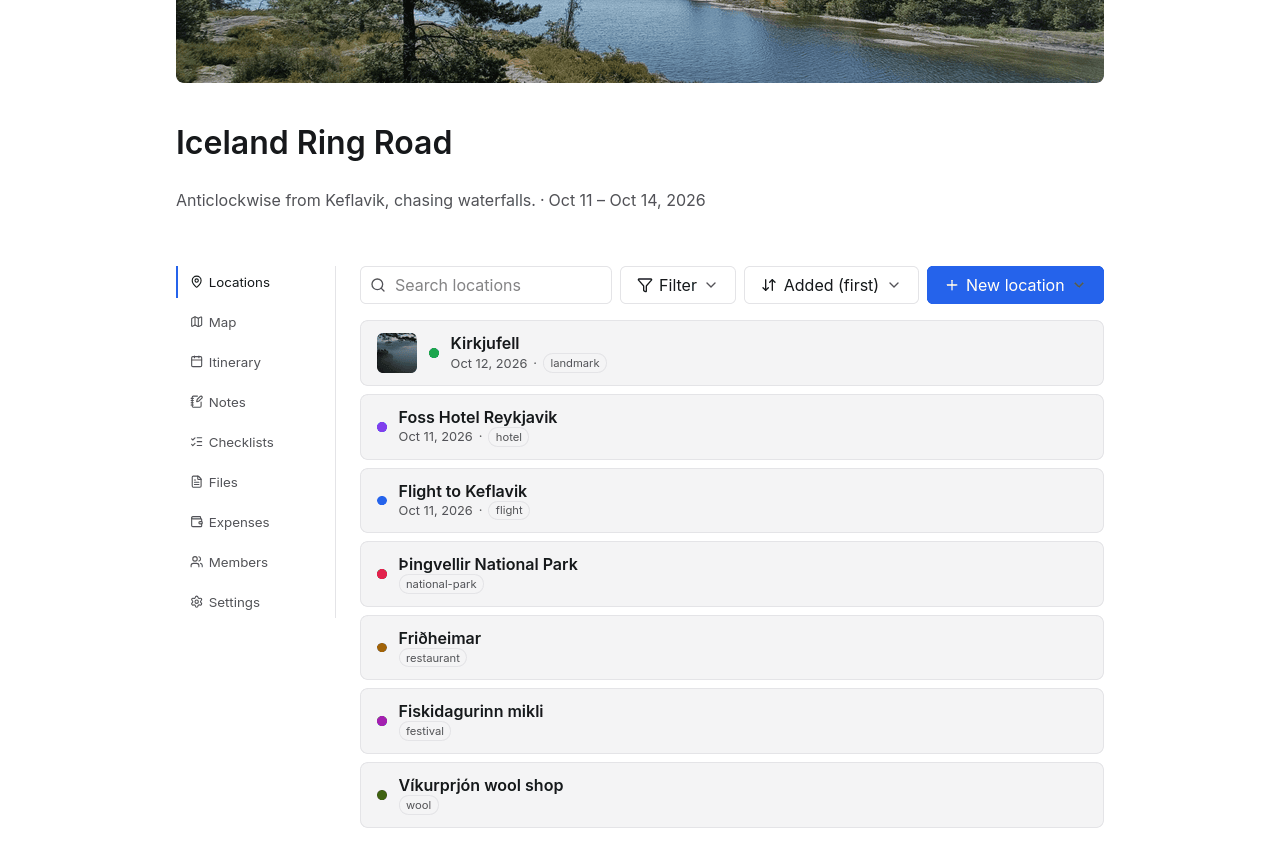
Task: Open Þingvellir National Park location
Action: [732, 574]
